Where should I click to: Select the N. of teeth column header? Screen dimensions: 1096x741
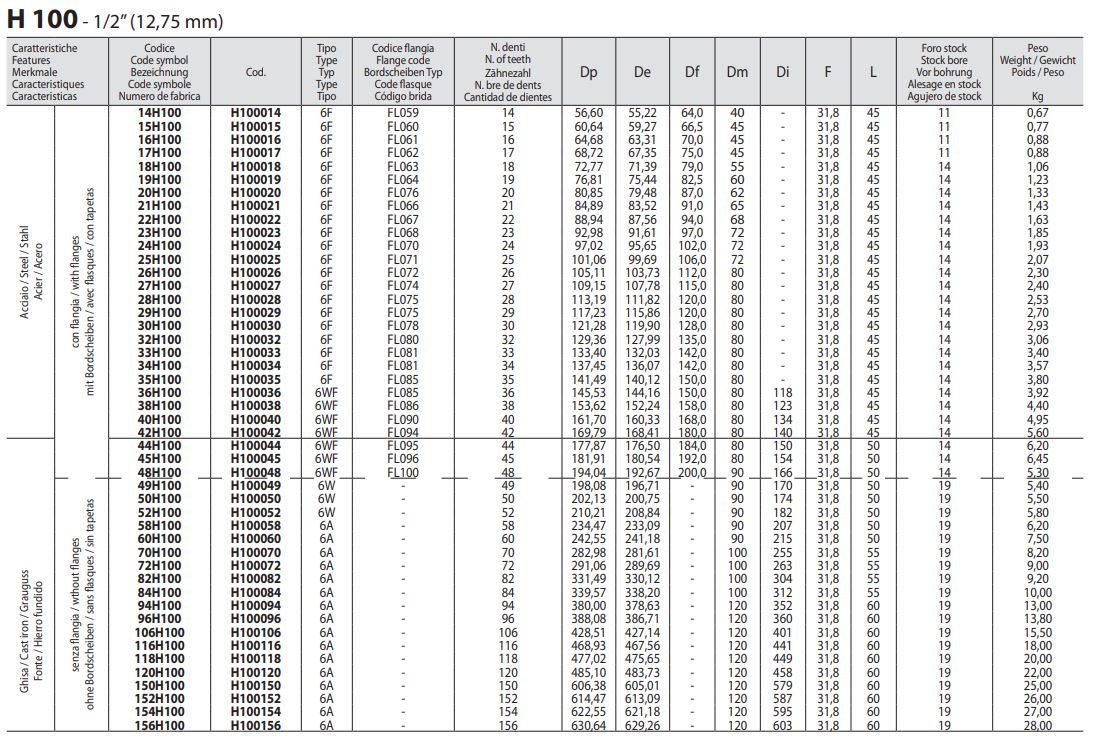click(508, 72)
